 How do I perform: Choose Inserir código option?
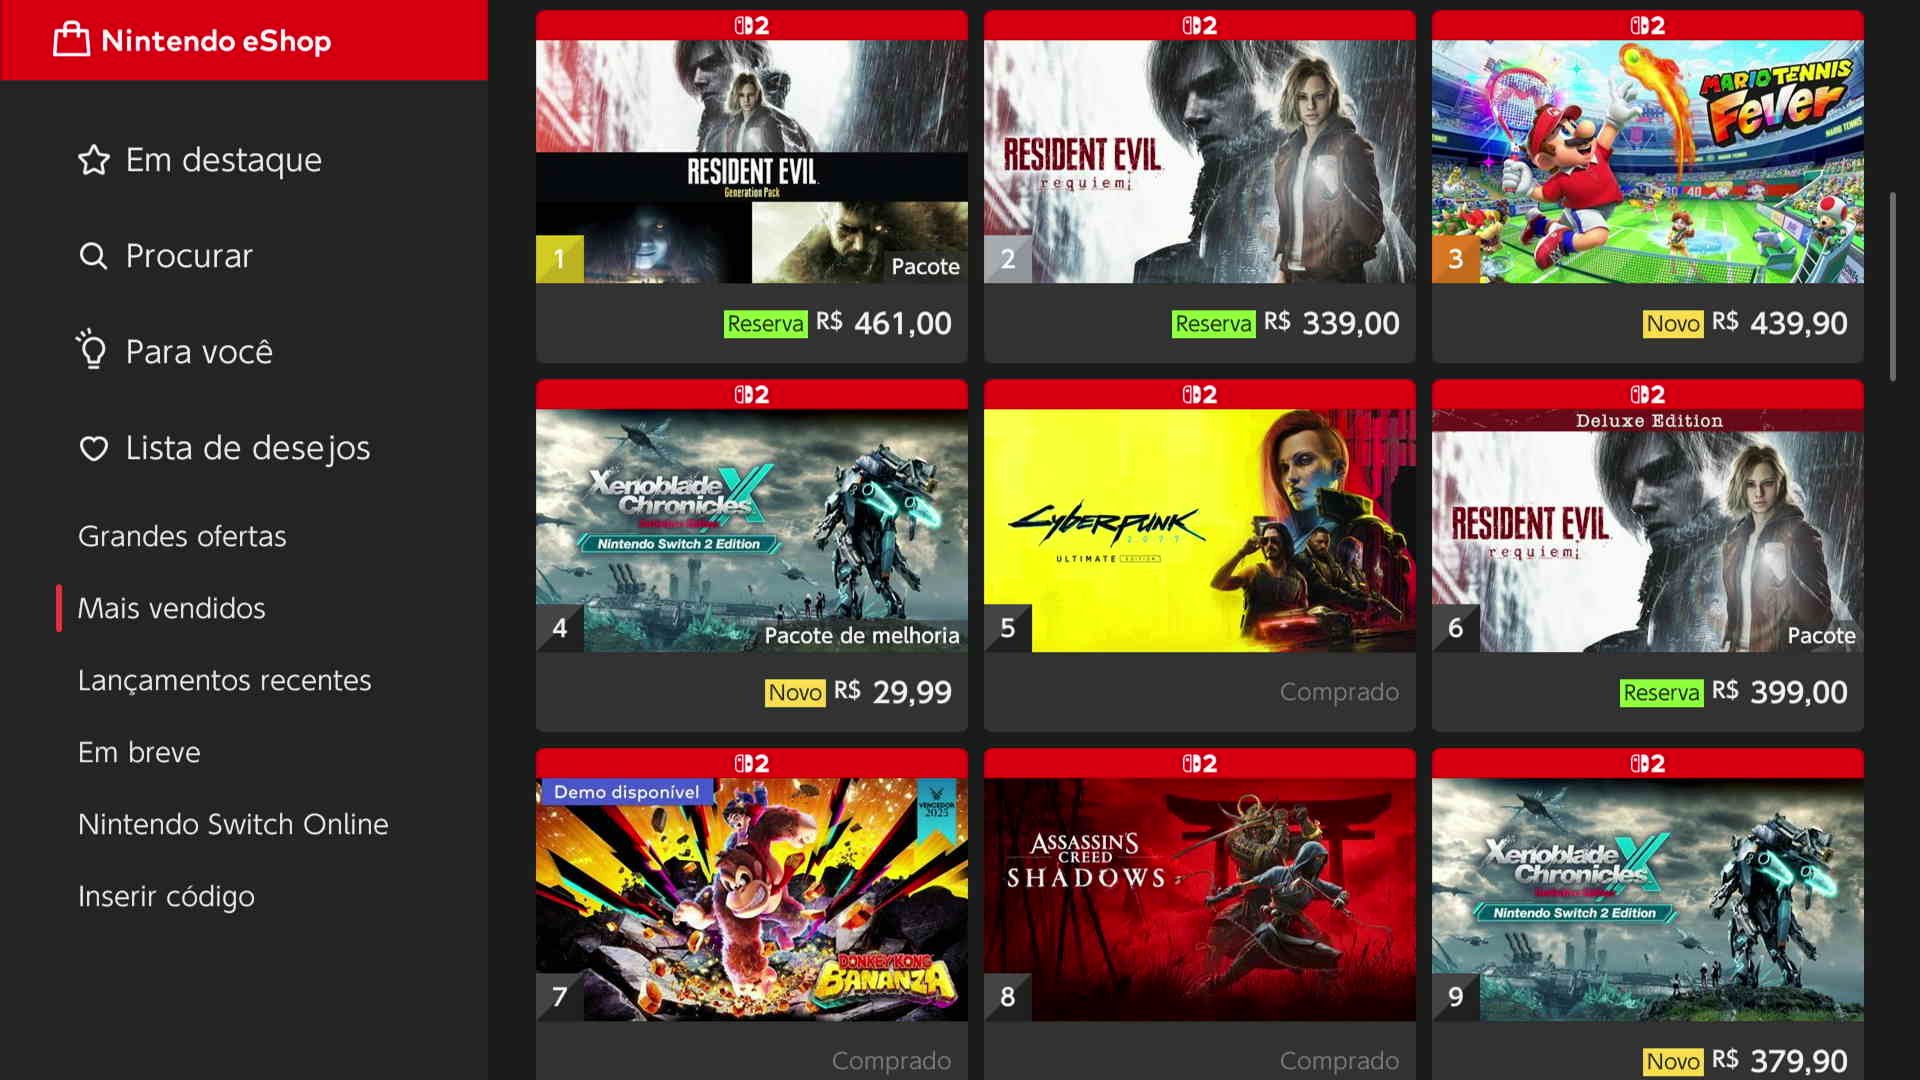pyautogui.click(x=166, y=896)
